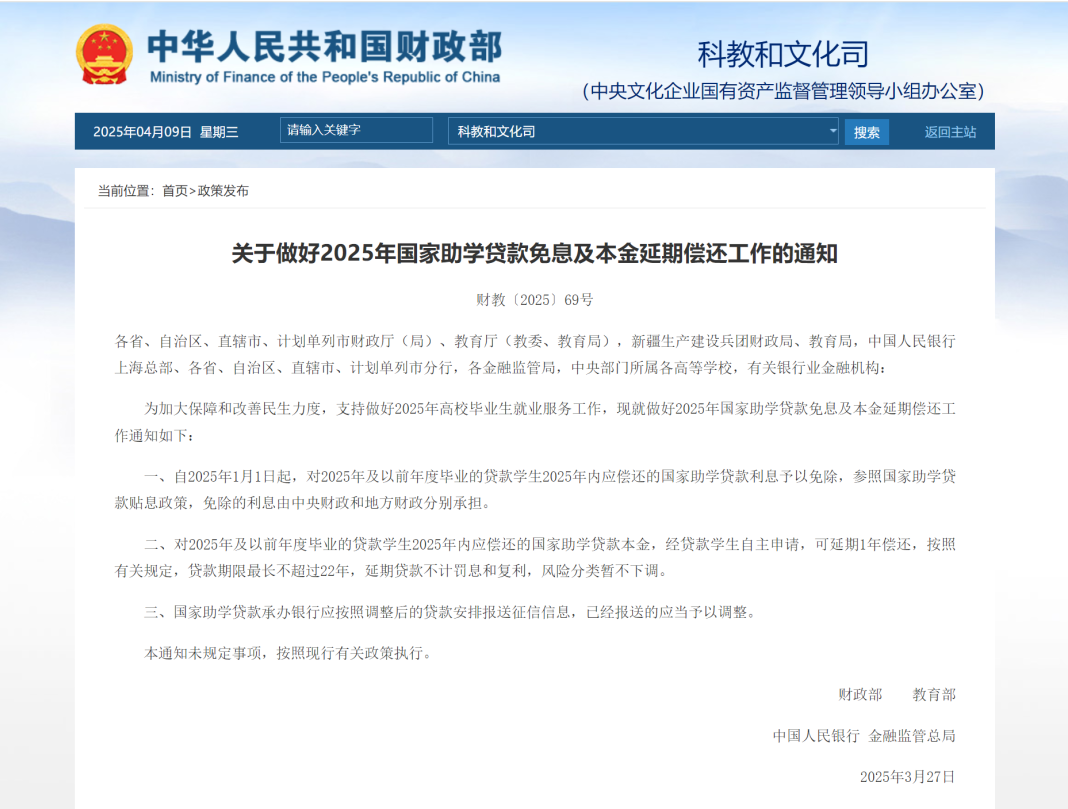Click the 中国人民银行 signature text
This screenshot has height=809, width=1068.
pos(816,736)
